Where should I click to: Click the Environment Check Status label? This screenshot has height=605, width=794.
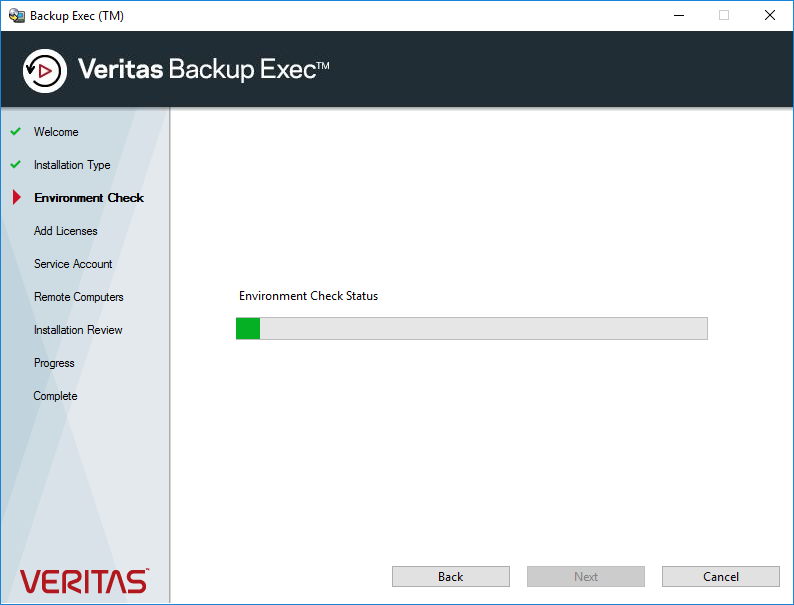click(308, 296)
